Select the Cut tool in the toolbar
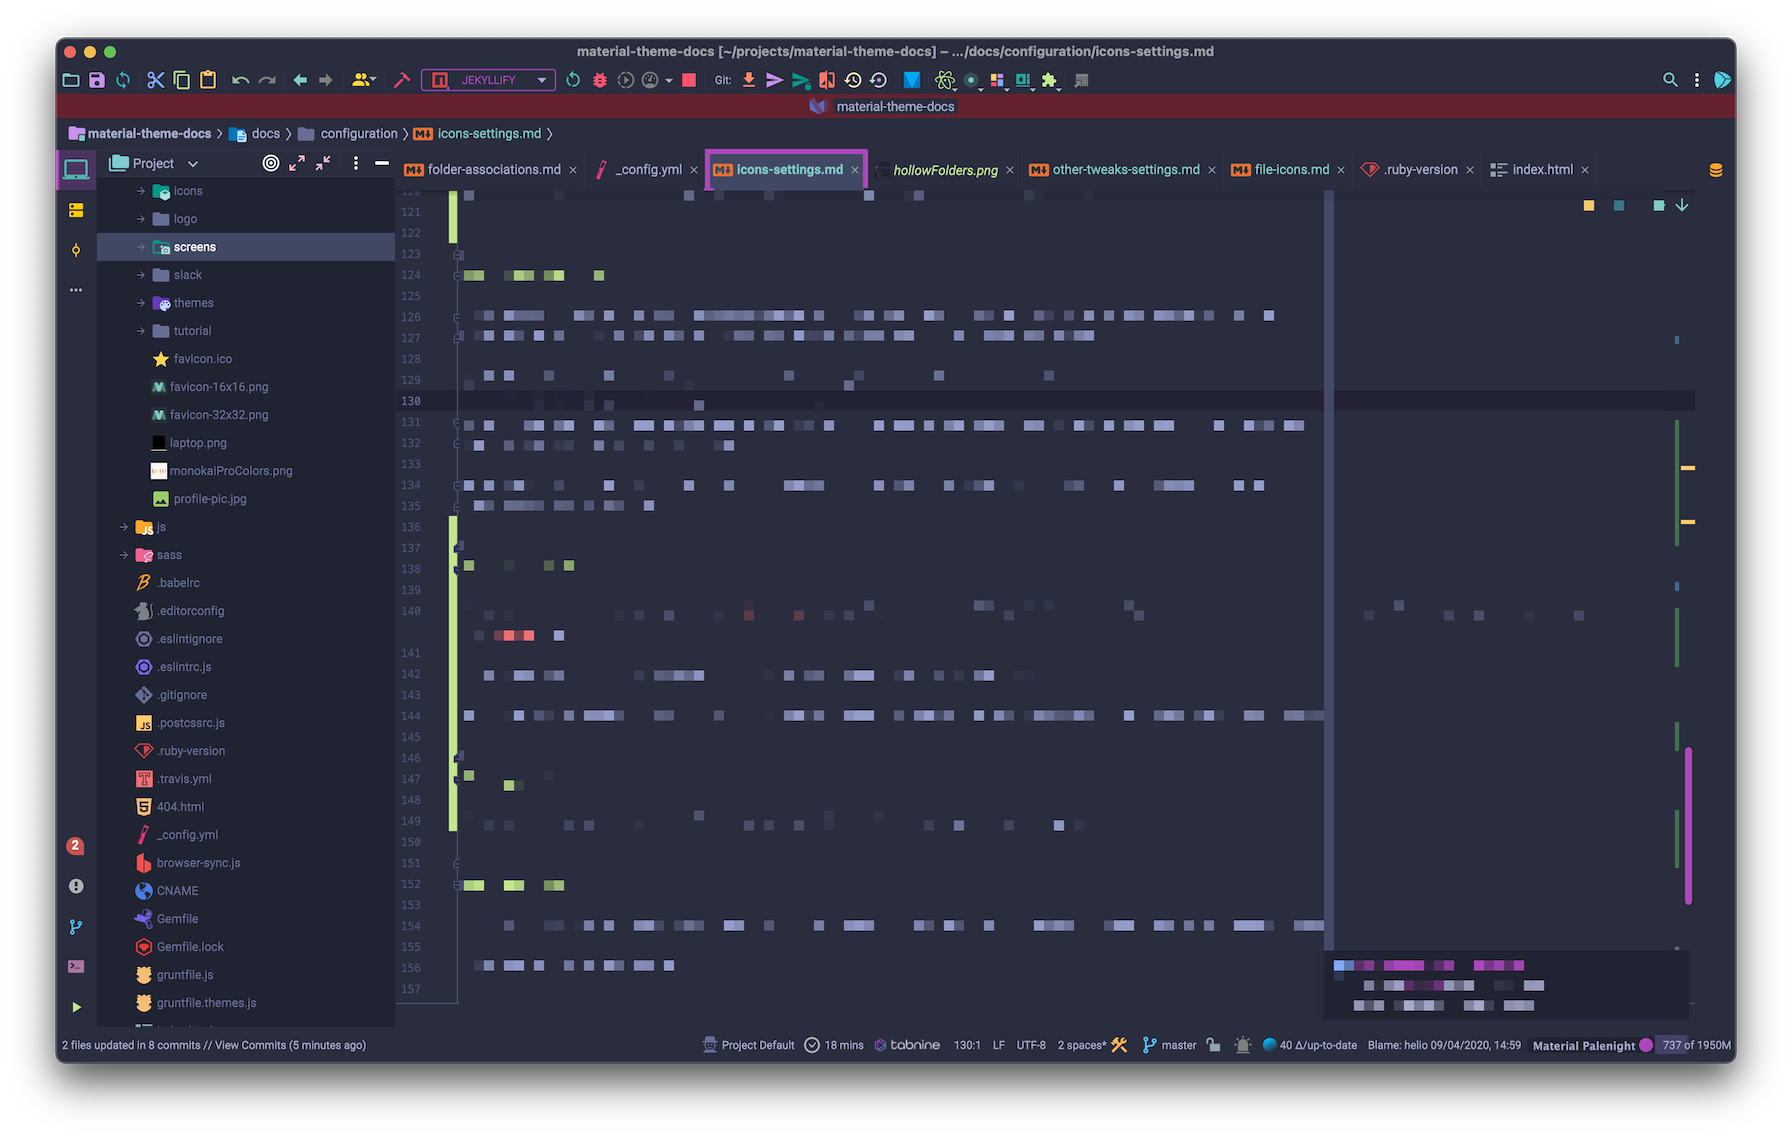 [x=155, y=80]
